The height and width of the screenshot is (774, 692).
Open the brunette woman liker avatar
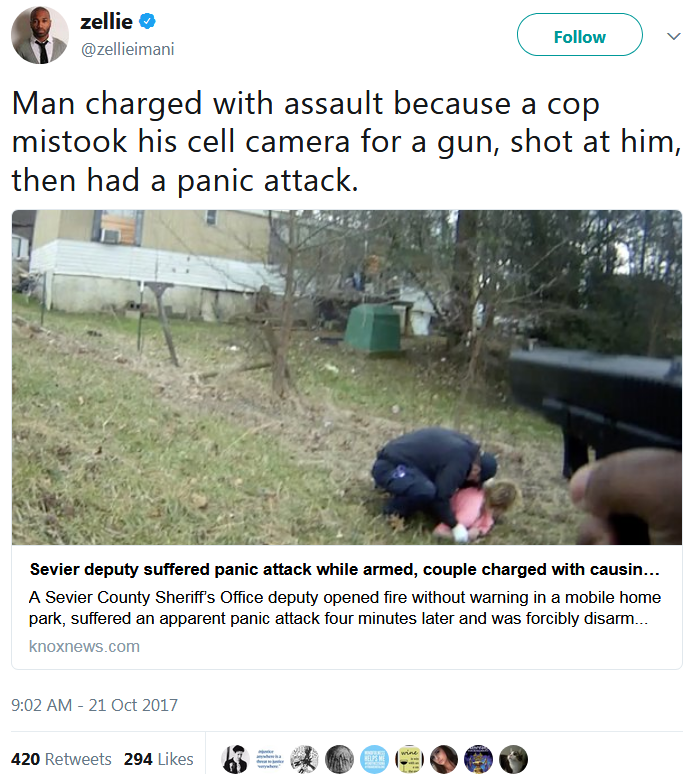point(444,759)
